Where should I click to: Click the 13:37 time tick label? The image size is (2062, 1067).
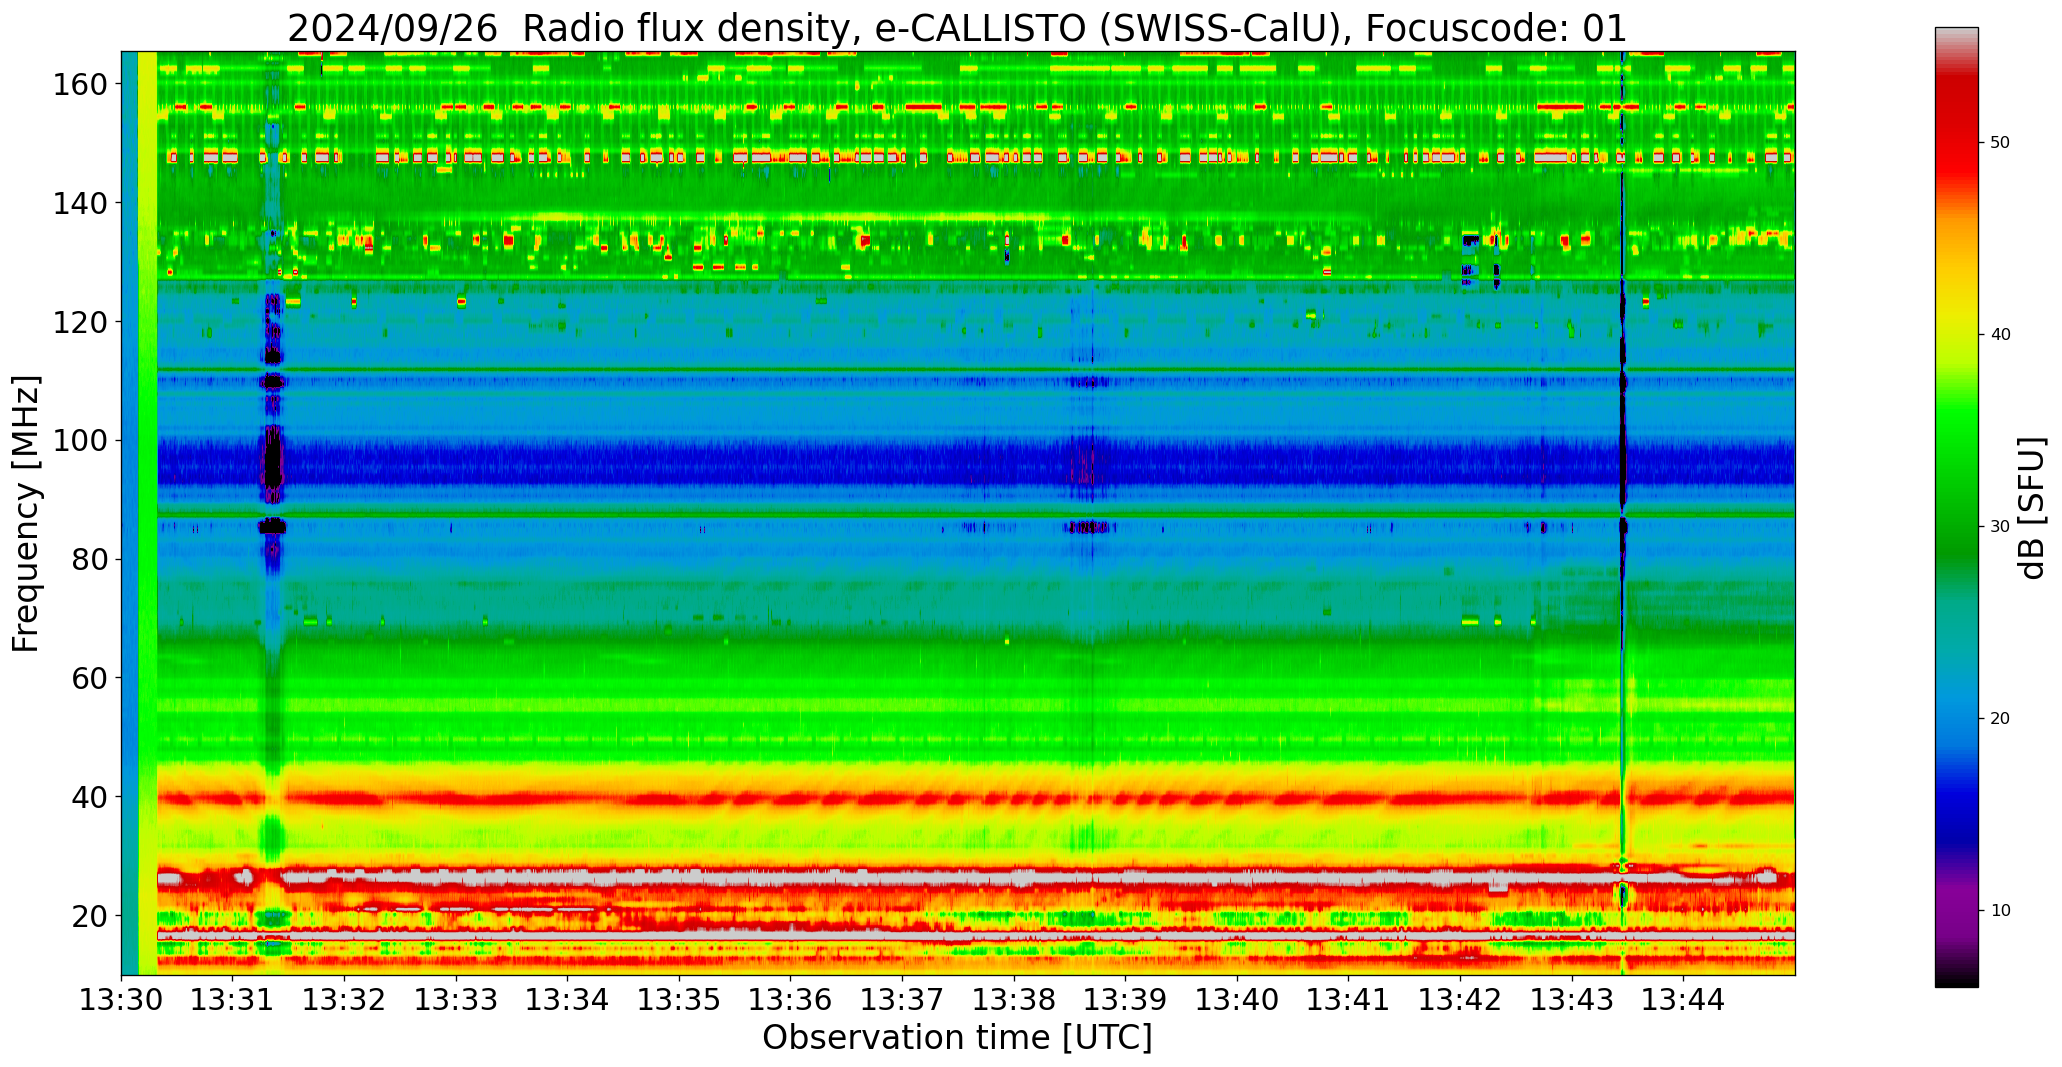pyautogui.click(x=903, y=999)
